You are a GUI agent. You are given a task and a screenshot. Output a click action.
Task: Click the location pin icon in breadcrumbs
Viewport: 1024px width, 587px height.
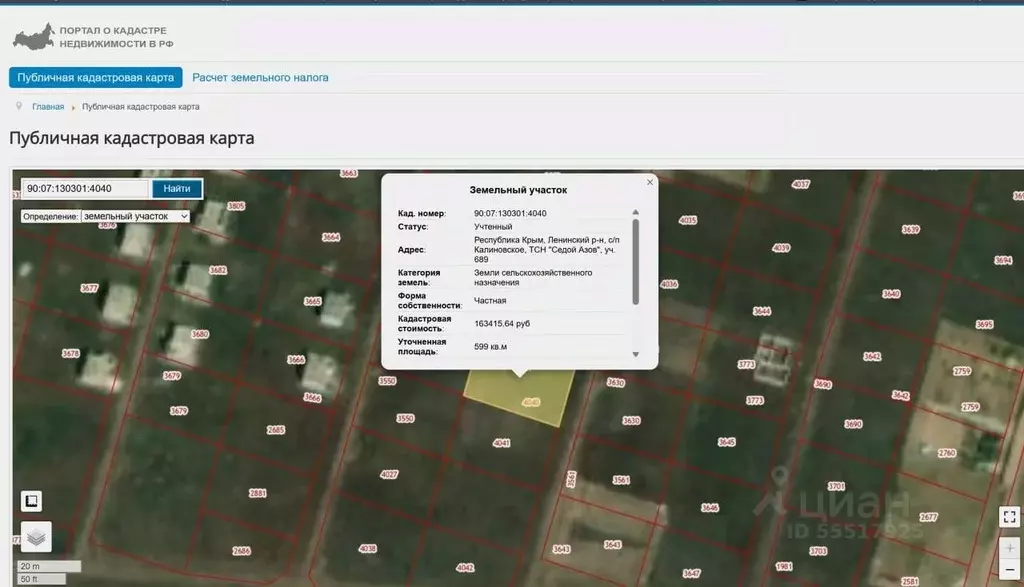[x=19, y=106]
